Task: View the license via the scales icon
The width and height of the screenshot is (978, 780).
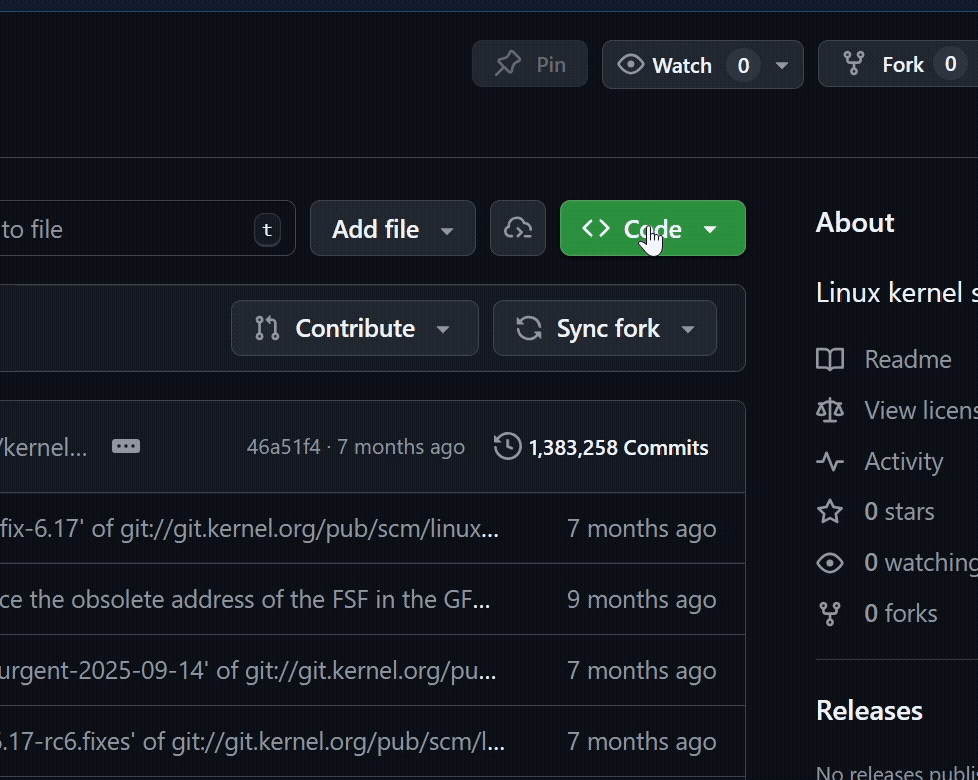Action: [830, 410]
